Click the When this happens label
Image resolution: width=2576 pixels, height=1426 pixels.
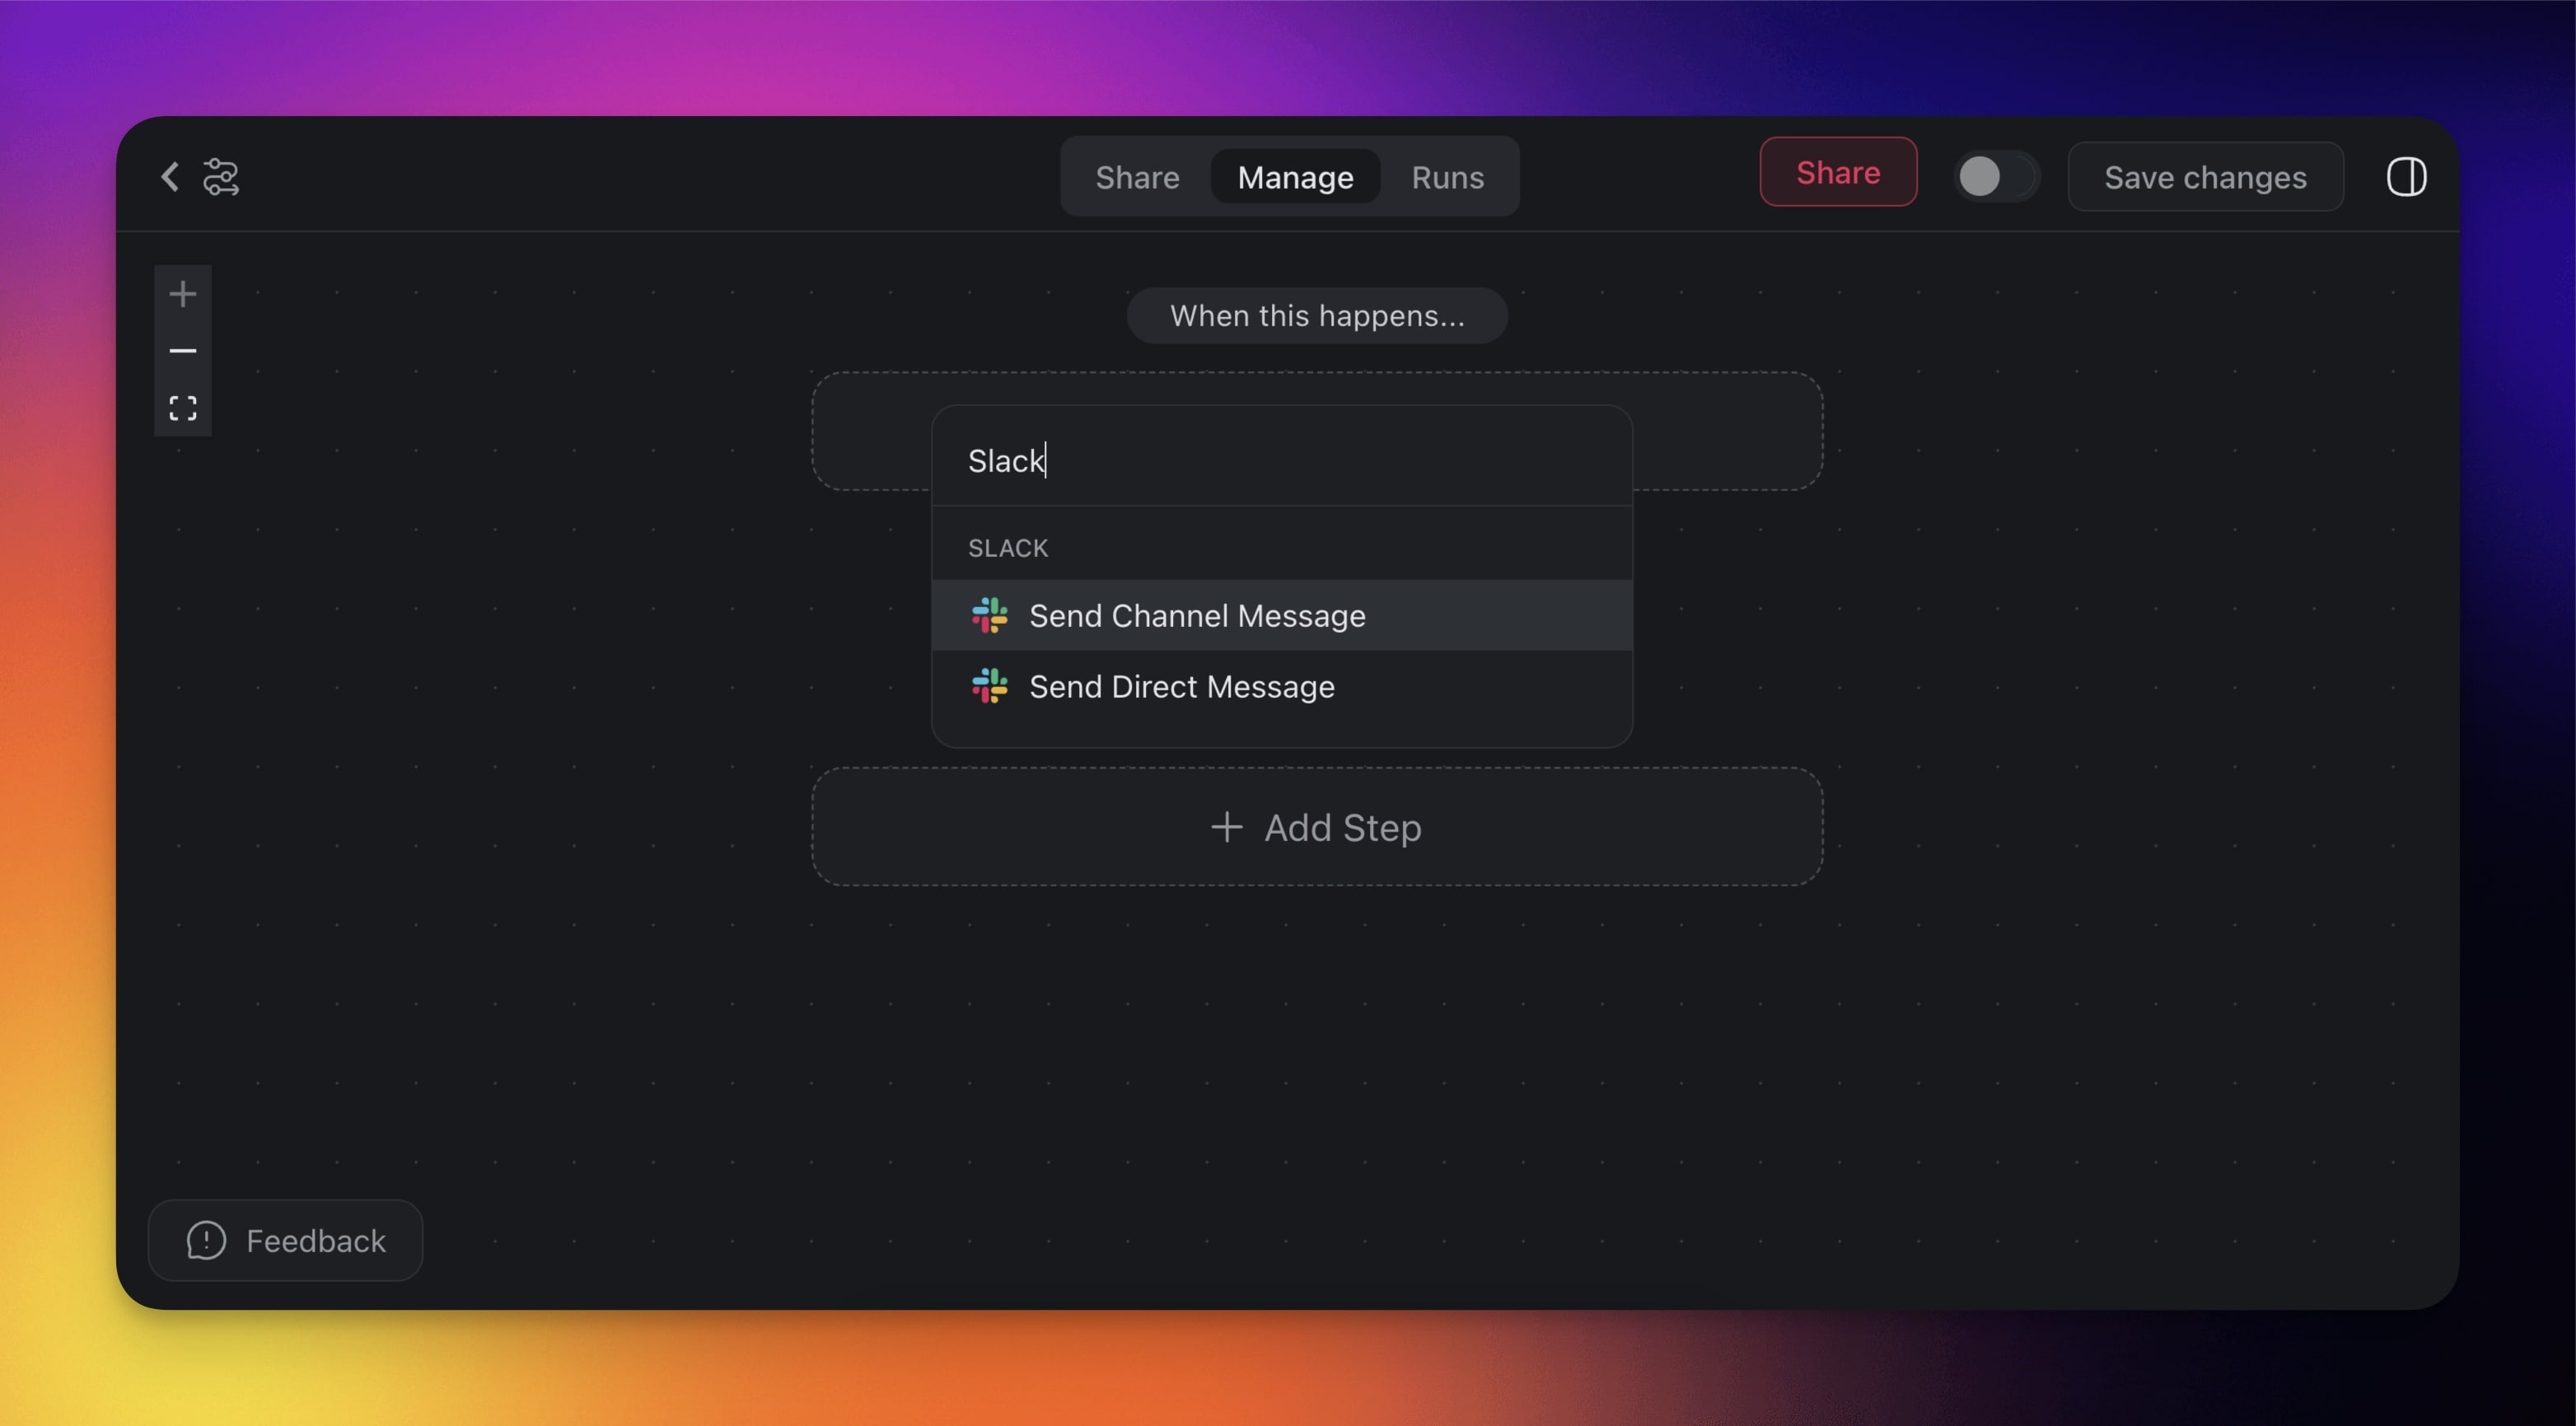tap(1316, 316)
